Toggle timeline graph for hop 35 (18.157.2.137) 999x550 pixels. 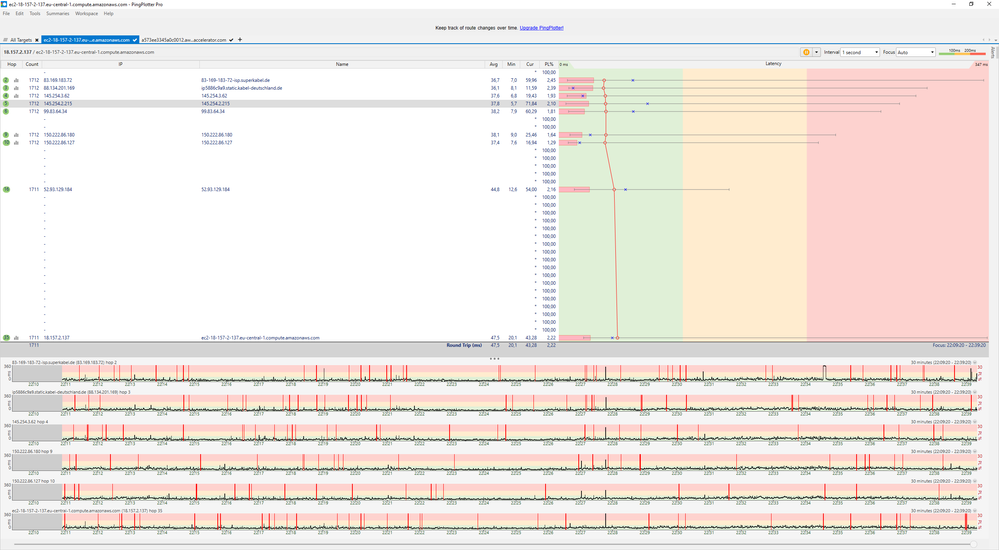16,338
